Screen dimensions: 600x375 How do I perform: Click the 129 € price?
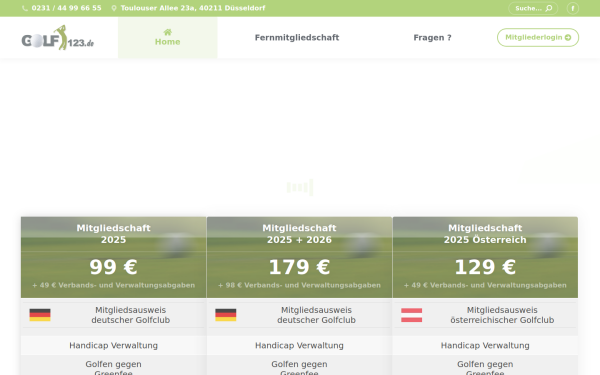[485, 267]
